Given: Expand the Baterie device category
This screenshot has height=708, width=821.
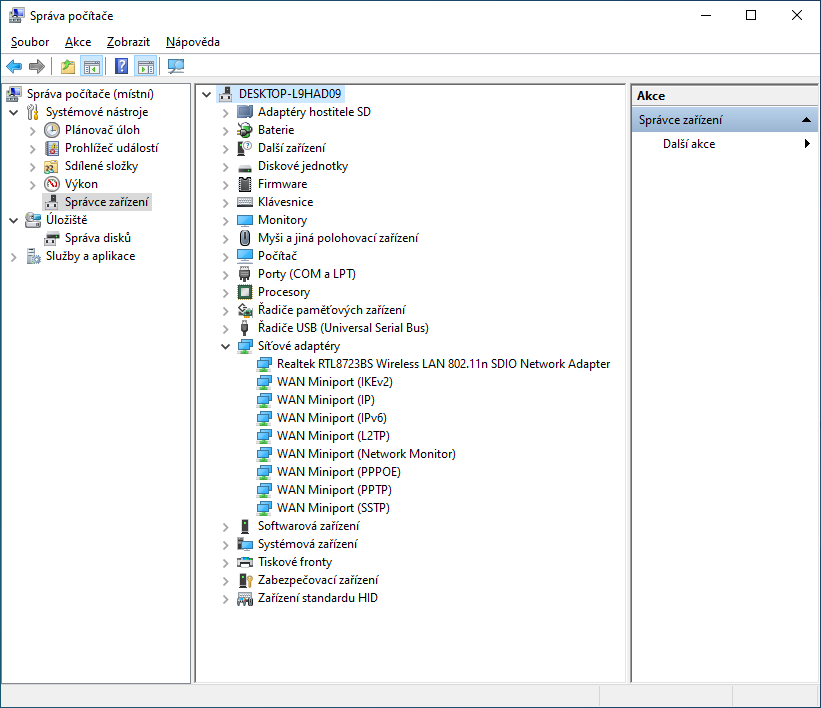Looking at the screenshot, I should coord(226,130).
